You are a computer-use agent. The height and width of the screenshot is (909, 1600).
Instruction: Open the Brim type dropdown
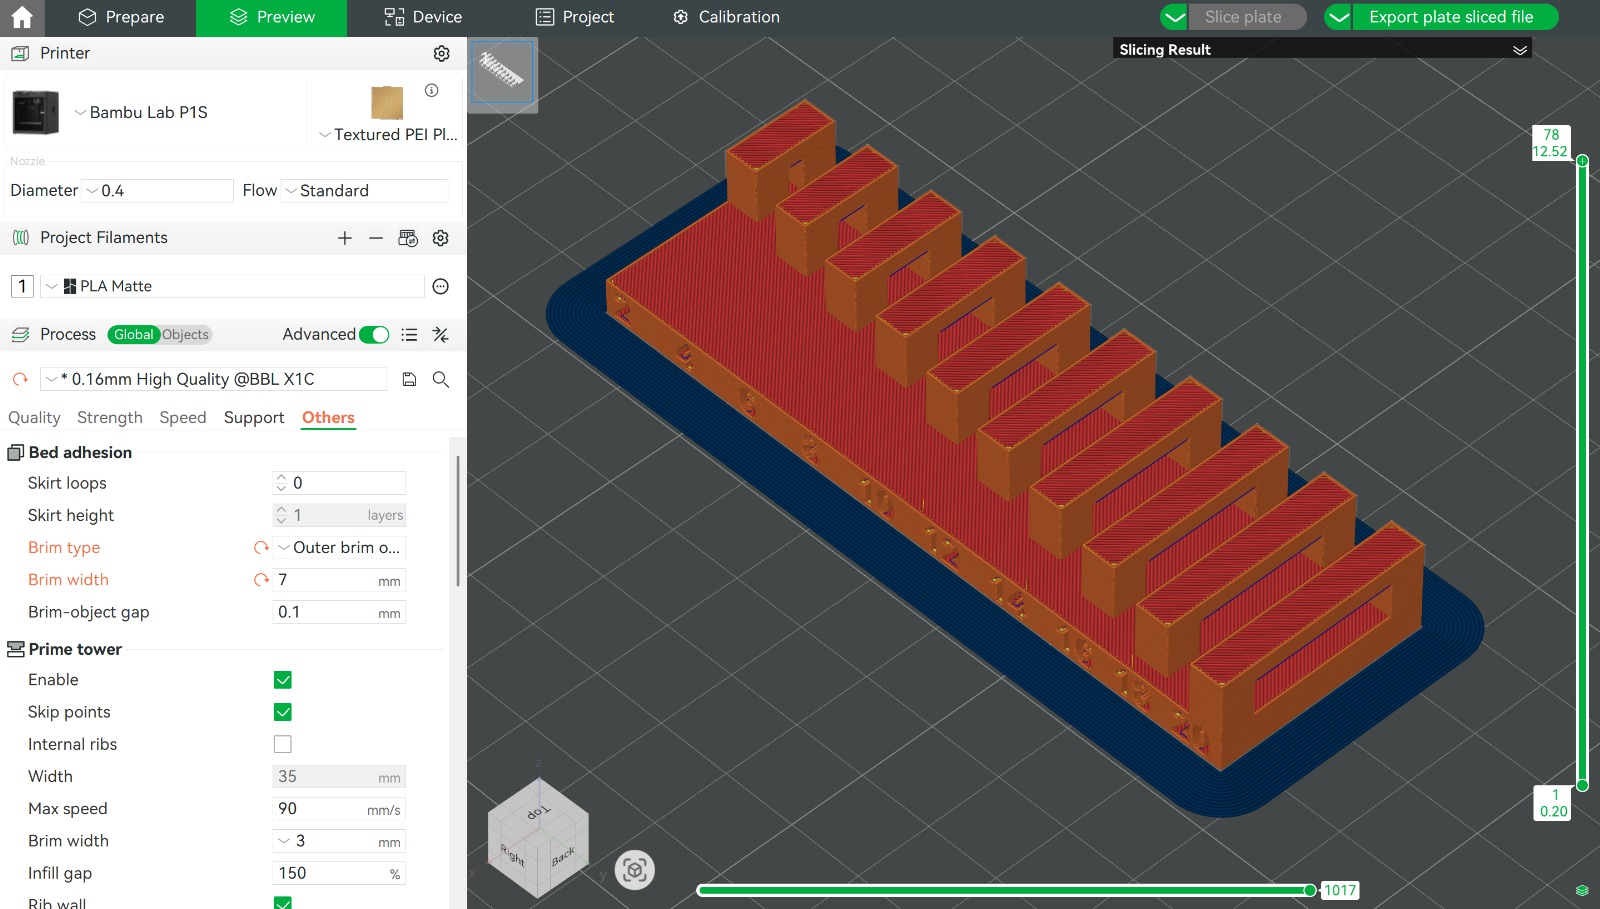click(x=340, y=548)
